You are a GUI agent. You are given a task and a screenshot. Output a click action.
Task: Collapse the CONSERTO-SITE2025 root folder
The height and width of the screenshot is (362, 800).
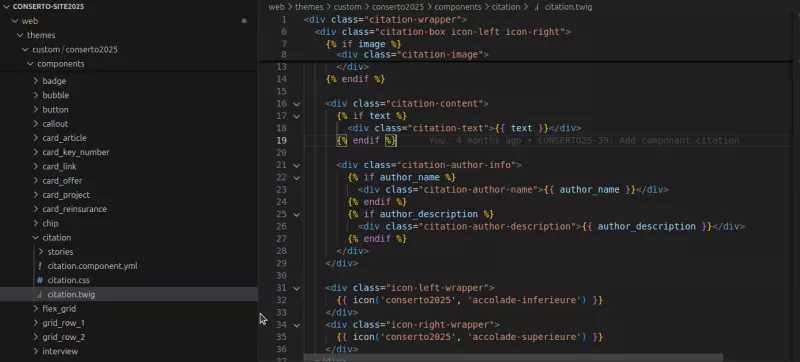(x=7, y=7)
